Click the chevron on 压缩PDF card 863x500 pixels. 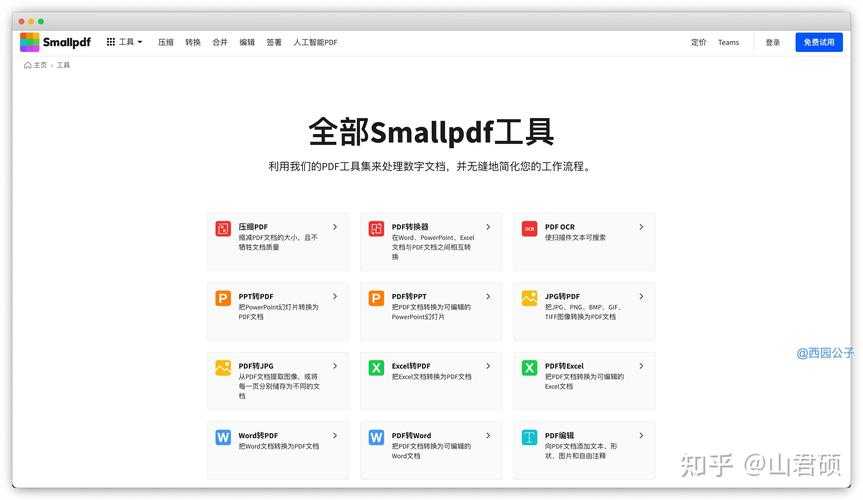(x=335, y=227)
